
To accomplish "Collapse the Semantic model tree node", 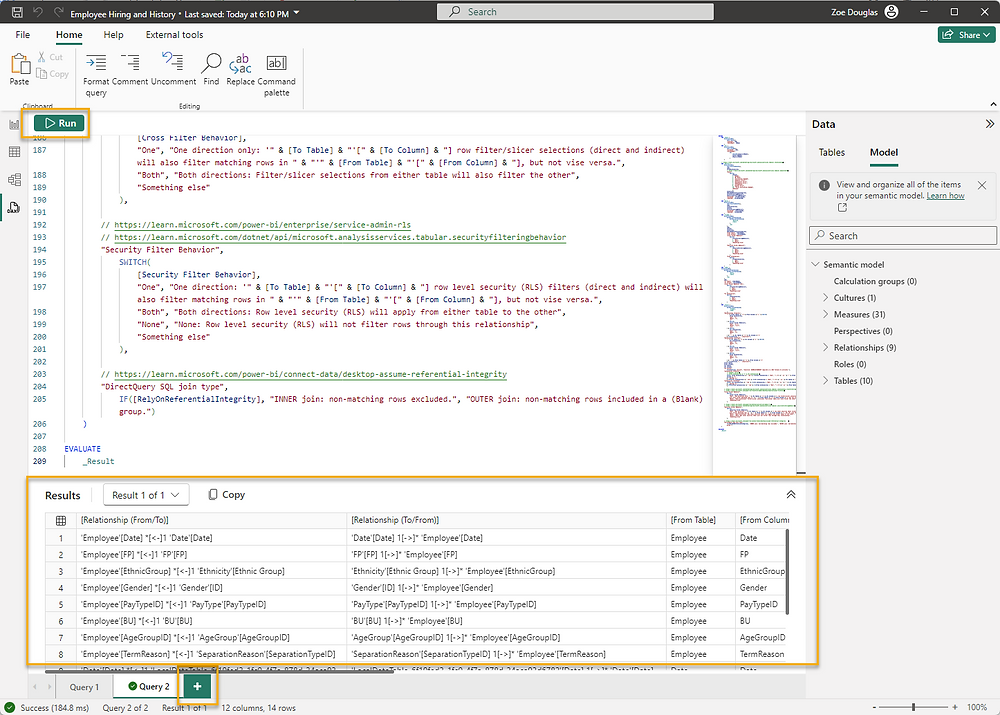I will pos(816,264).
